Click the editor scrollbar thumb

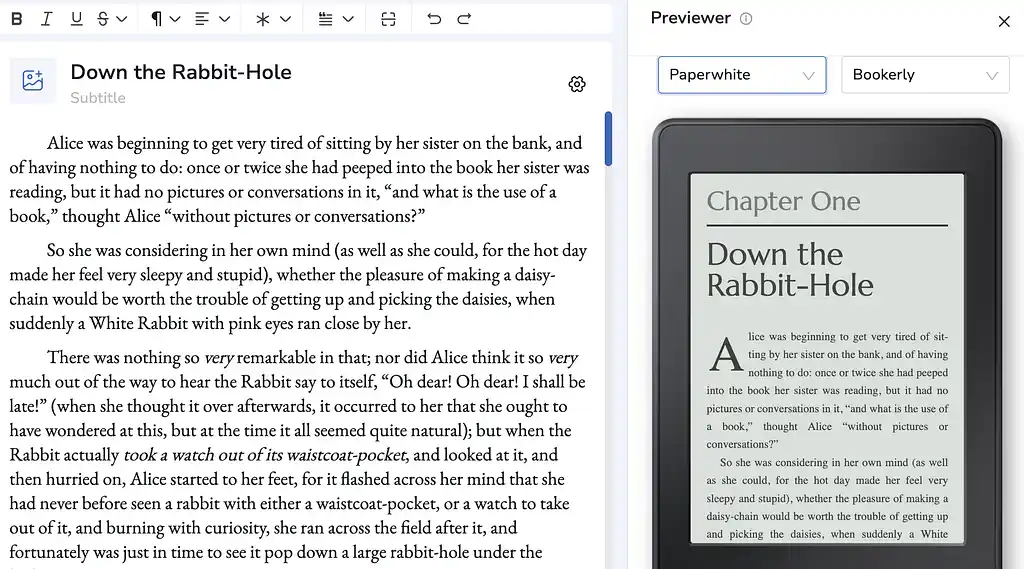608,138
